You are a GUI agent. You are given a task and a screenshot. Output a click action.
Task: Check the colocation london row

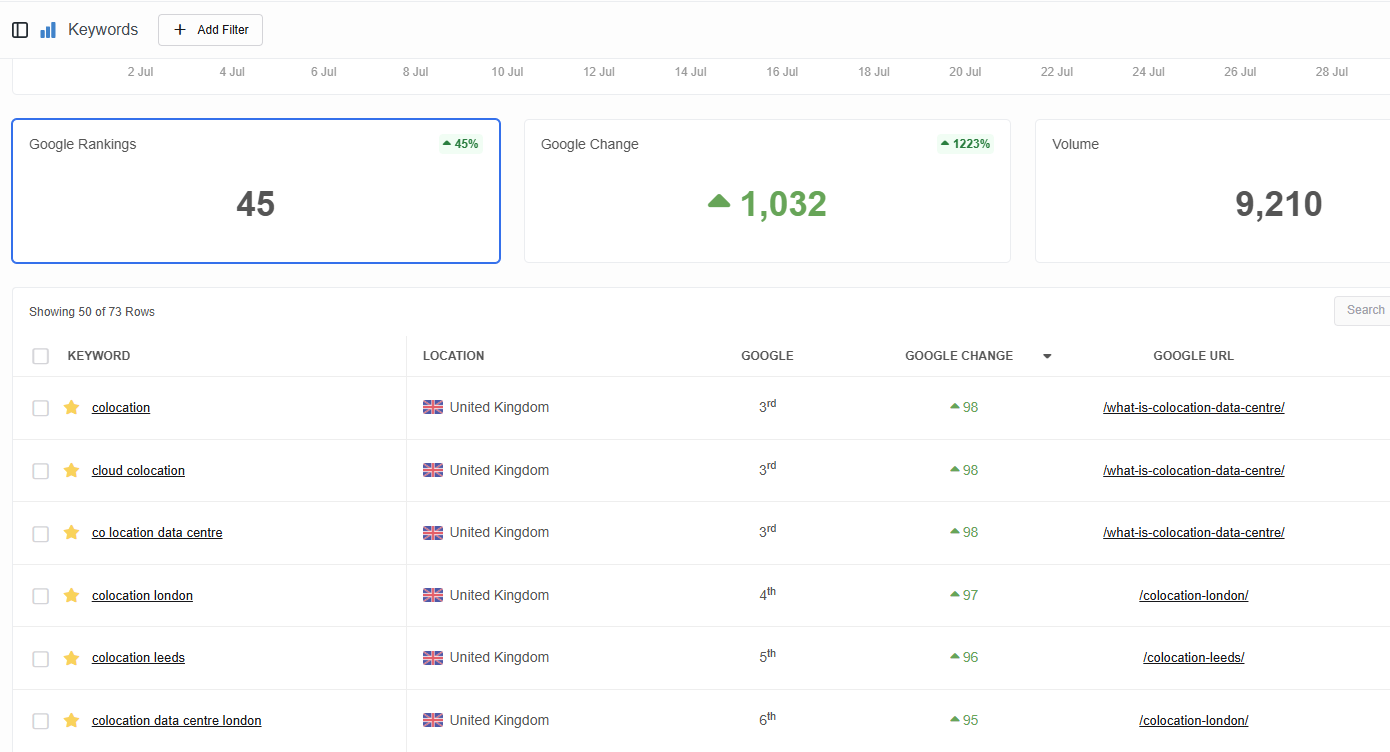[41, 596]
